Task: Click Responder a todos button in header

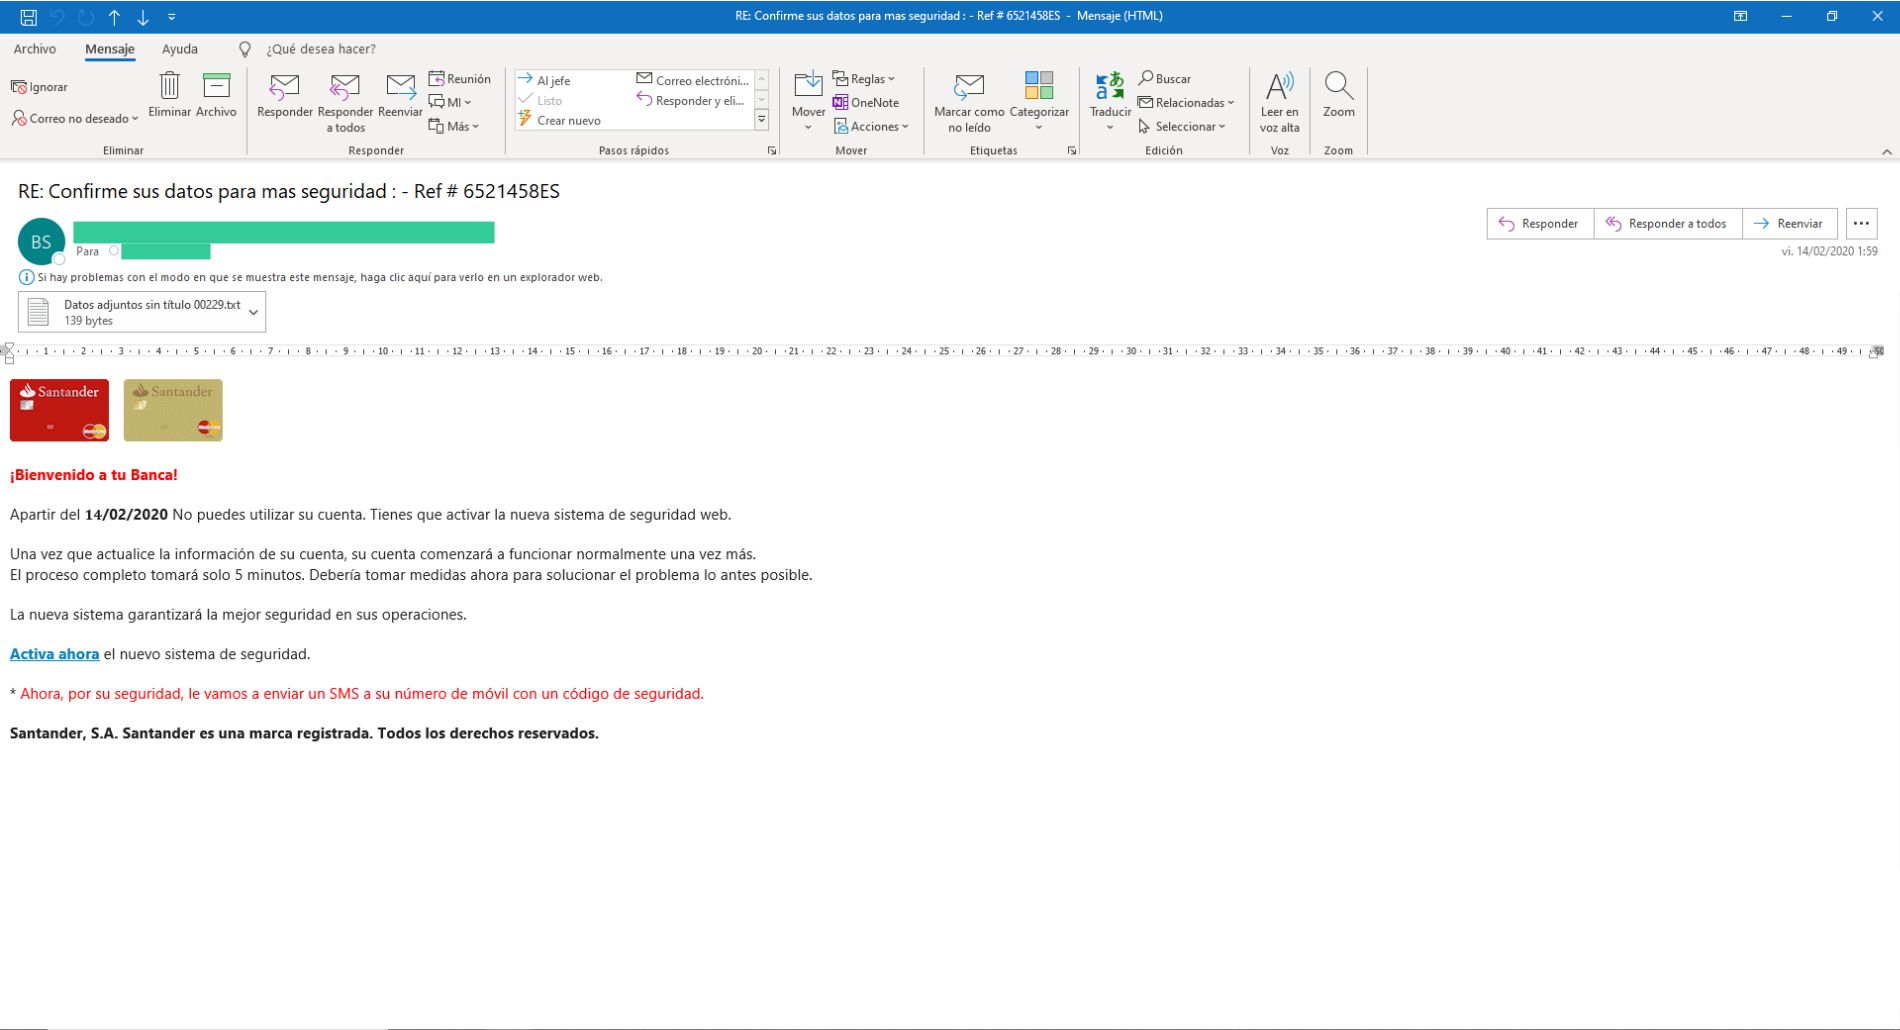Action: [x=1667, y=223]
